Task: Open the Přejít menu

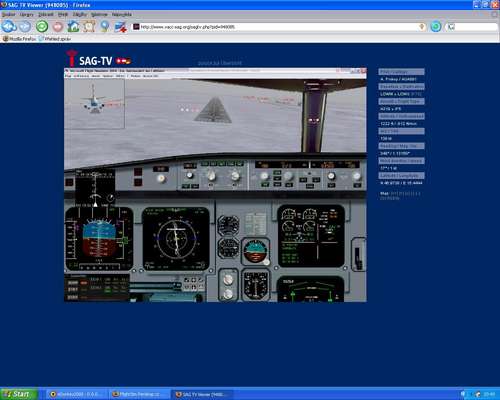Action: [x=63, y=14]
